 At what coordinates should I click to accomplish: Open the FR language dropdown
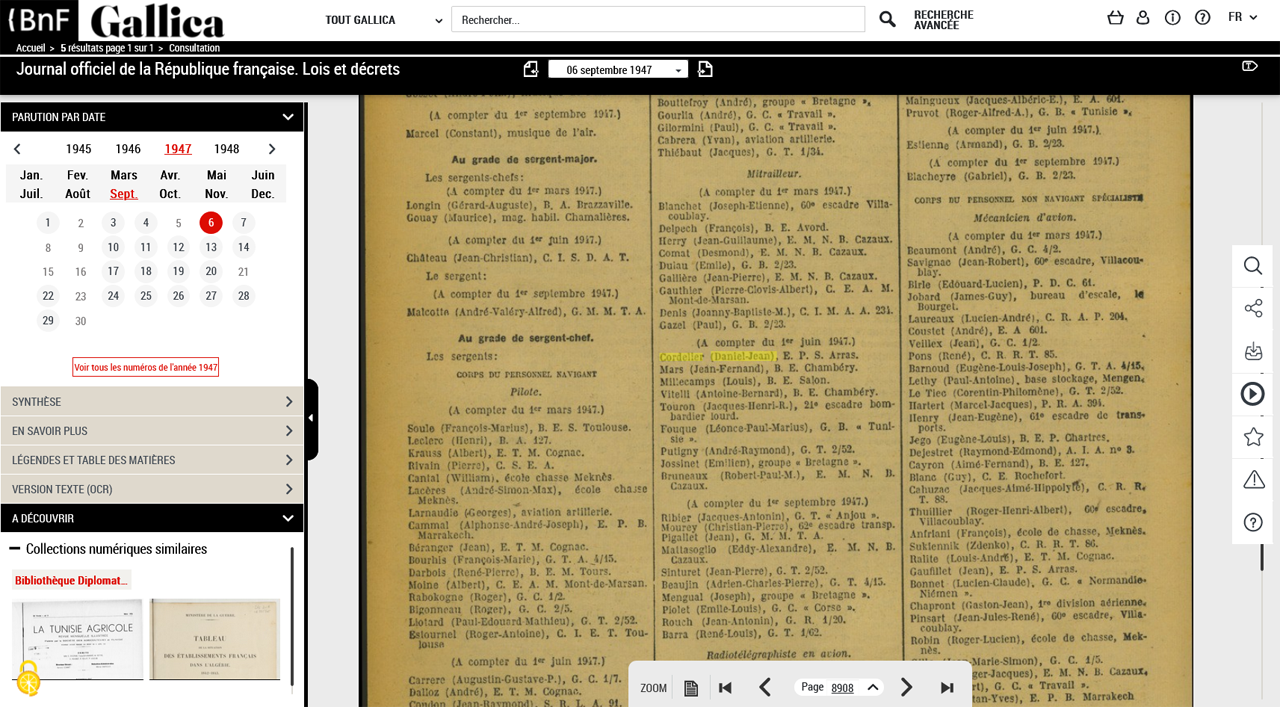[1242, 17]
